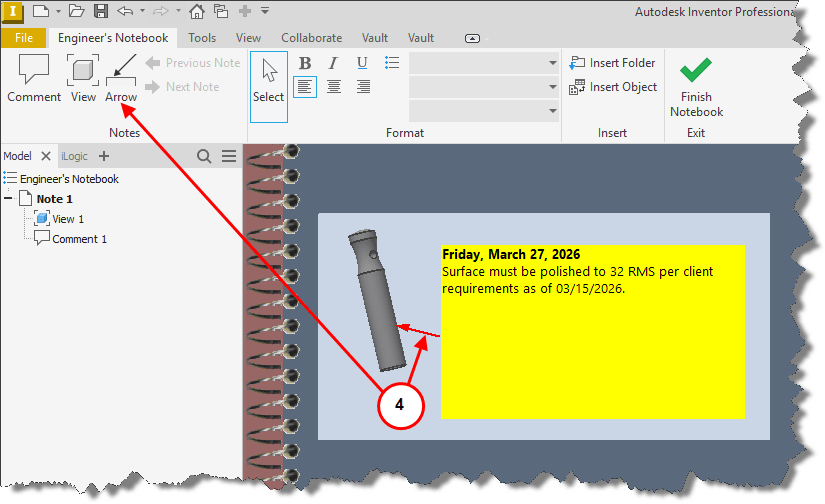Collapse the Note 1 tree node

coord(8,199)
